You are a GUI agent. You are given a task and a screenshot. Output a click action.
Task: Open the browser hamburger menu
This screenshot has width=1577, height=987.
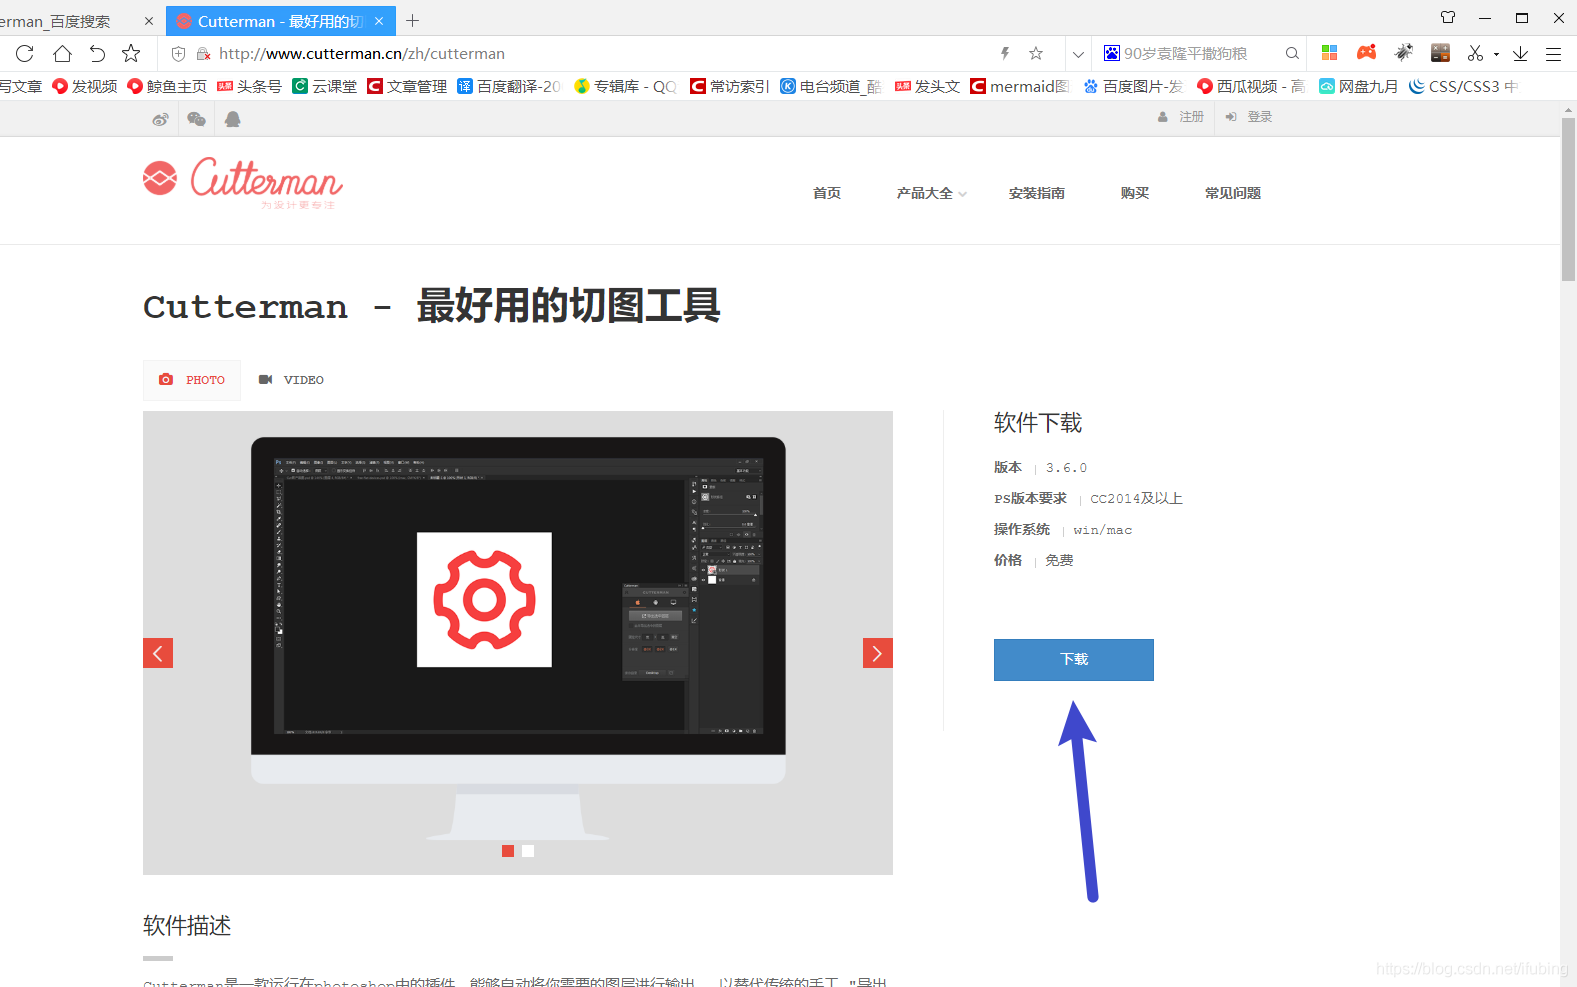[1553, 54]
